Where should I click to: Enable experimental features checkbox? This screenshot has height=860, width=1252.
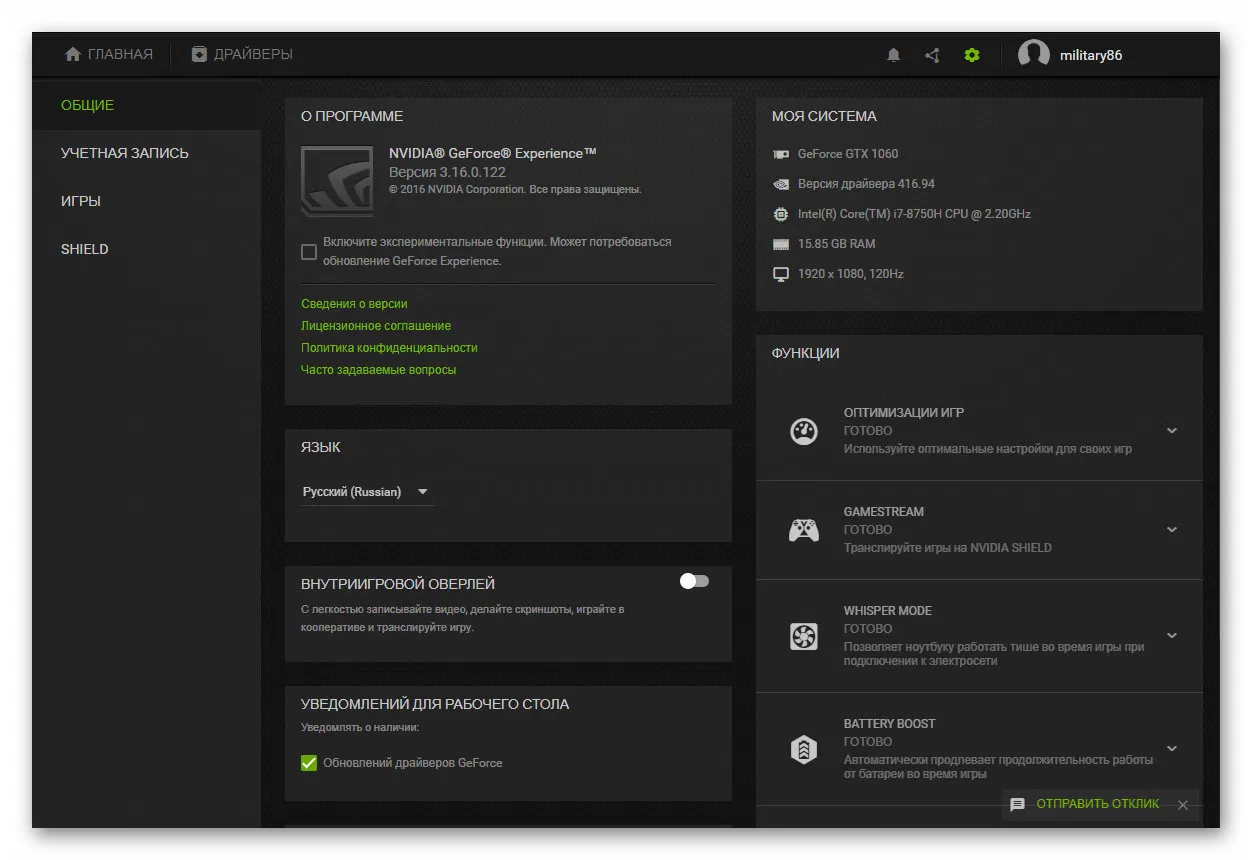click(309, 252)
